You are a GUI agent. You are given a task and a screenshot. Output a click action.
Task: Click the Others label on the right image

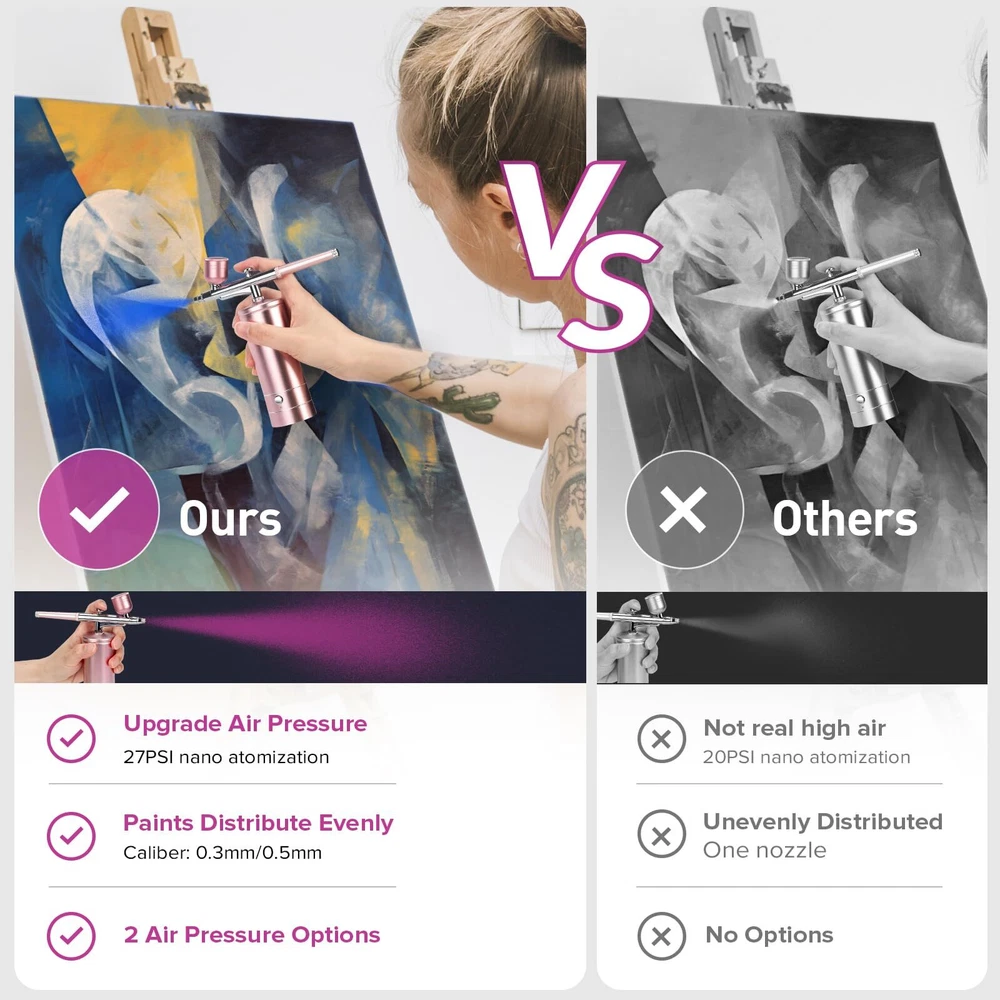click(x=845, y=518)
